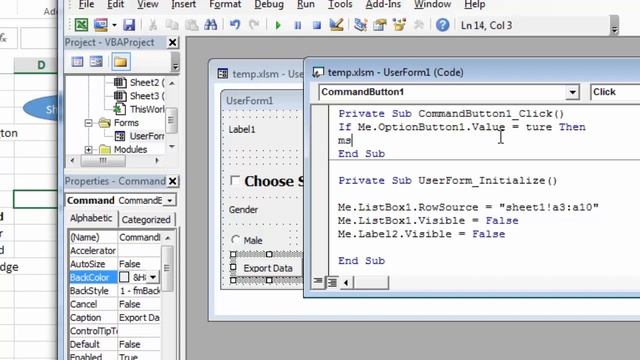Open the Properties Window toolbar icon
The width and height of the screenshot is (640, 360).
pyautogui.click(x=380, y=25)
